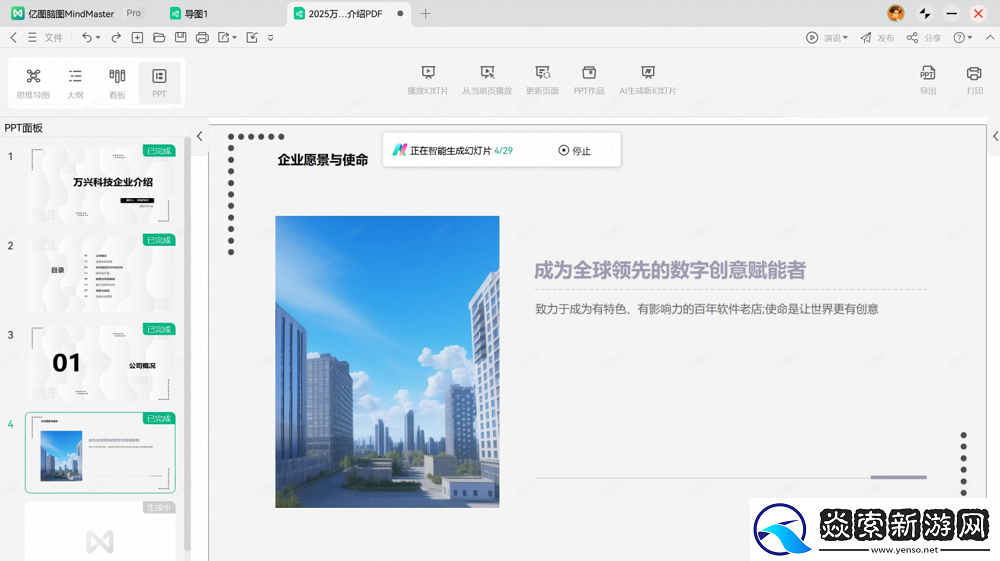Switch to 大纲 outline view
Screen dimensions: 1000x561
(75, 83)
